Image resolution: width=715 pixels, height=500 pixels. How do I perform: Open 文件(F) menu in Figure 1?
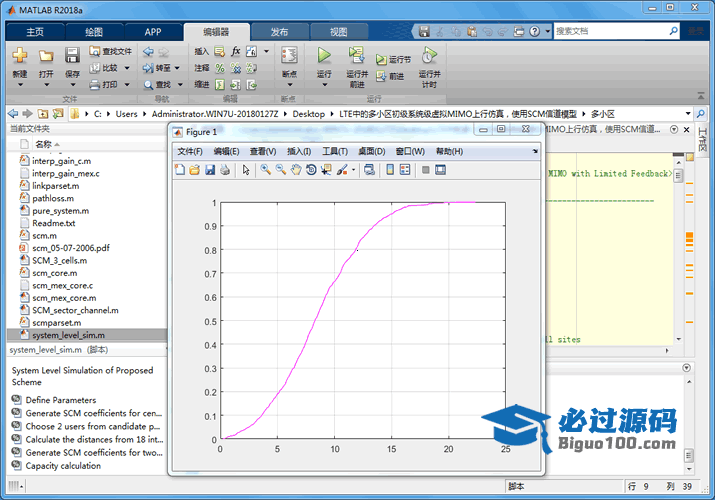190,151
